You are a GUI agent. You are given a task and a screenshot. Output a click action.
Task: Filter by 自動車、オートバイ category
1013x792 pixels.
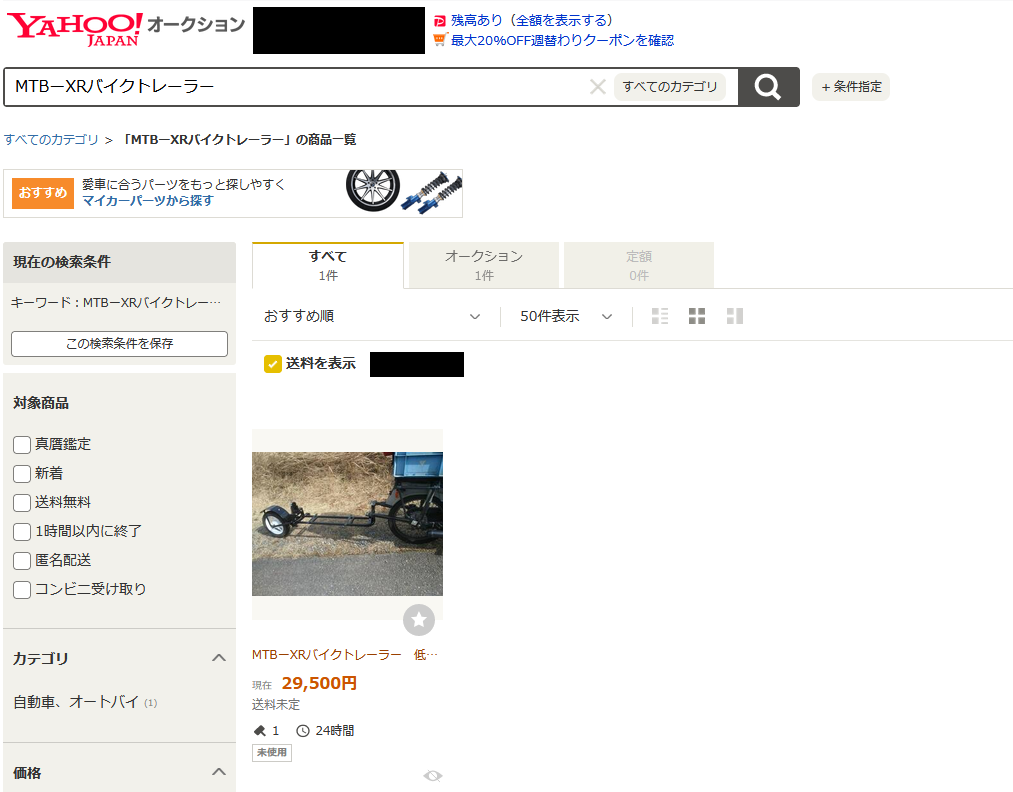pos(76,702)
